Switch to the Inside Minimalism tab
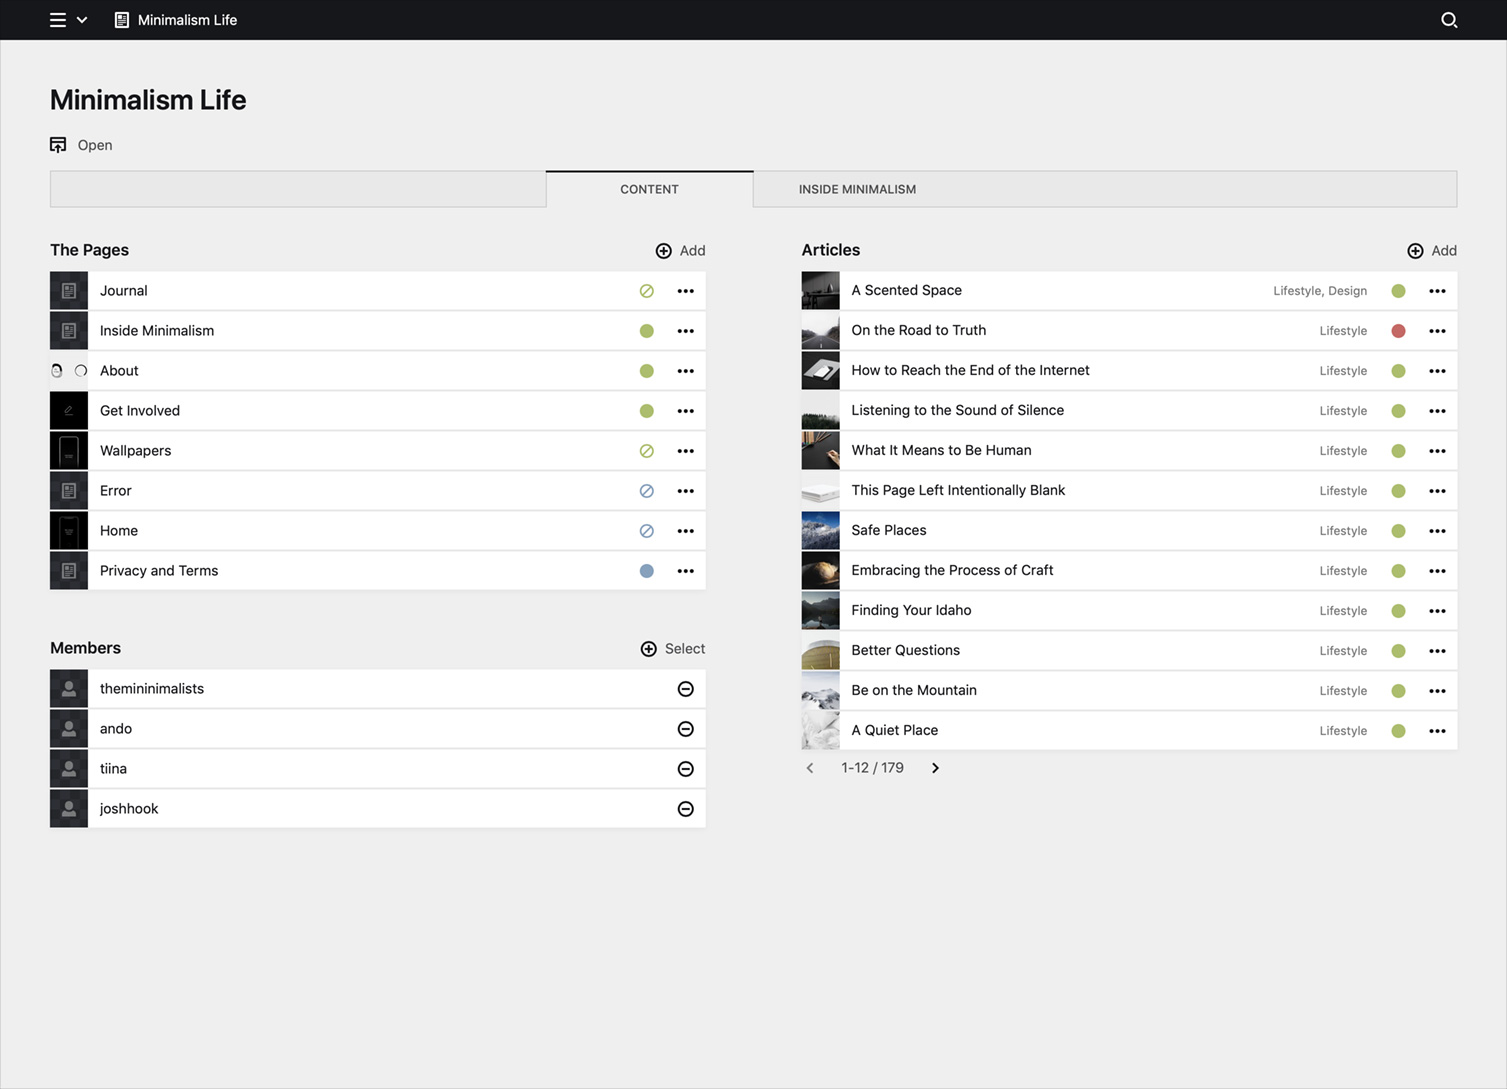Image resolution: width=1507 pixels, height=1089 pixels. (x=857, y=189)
